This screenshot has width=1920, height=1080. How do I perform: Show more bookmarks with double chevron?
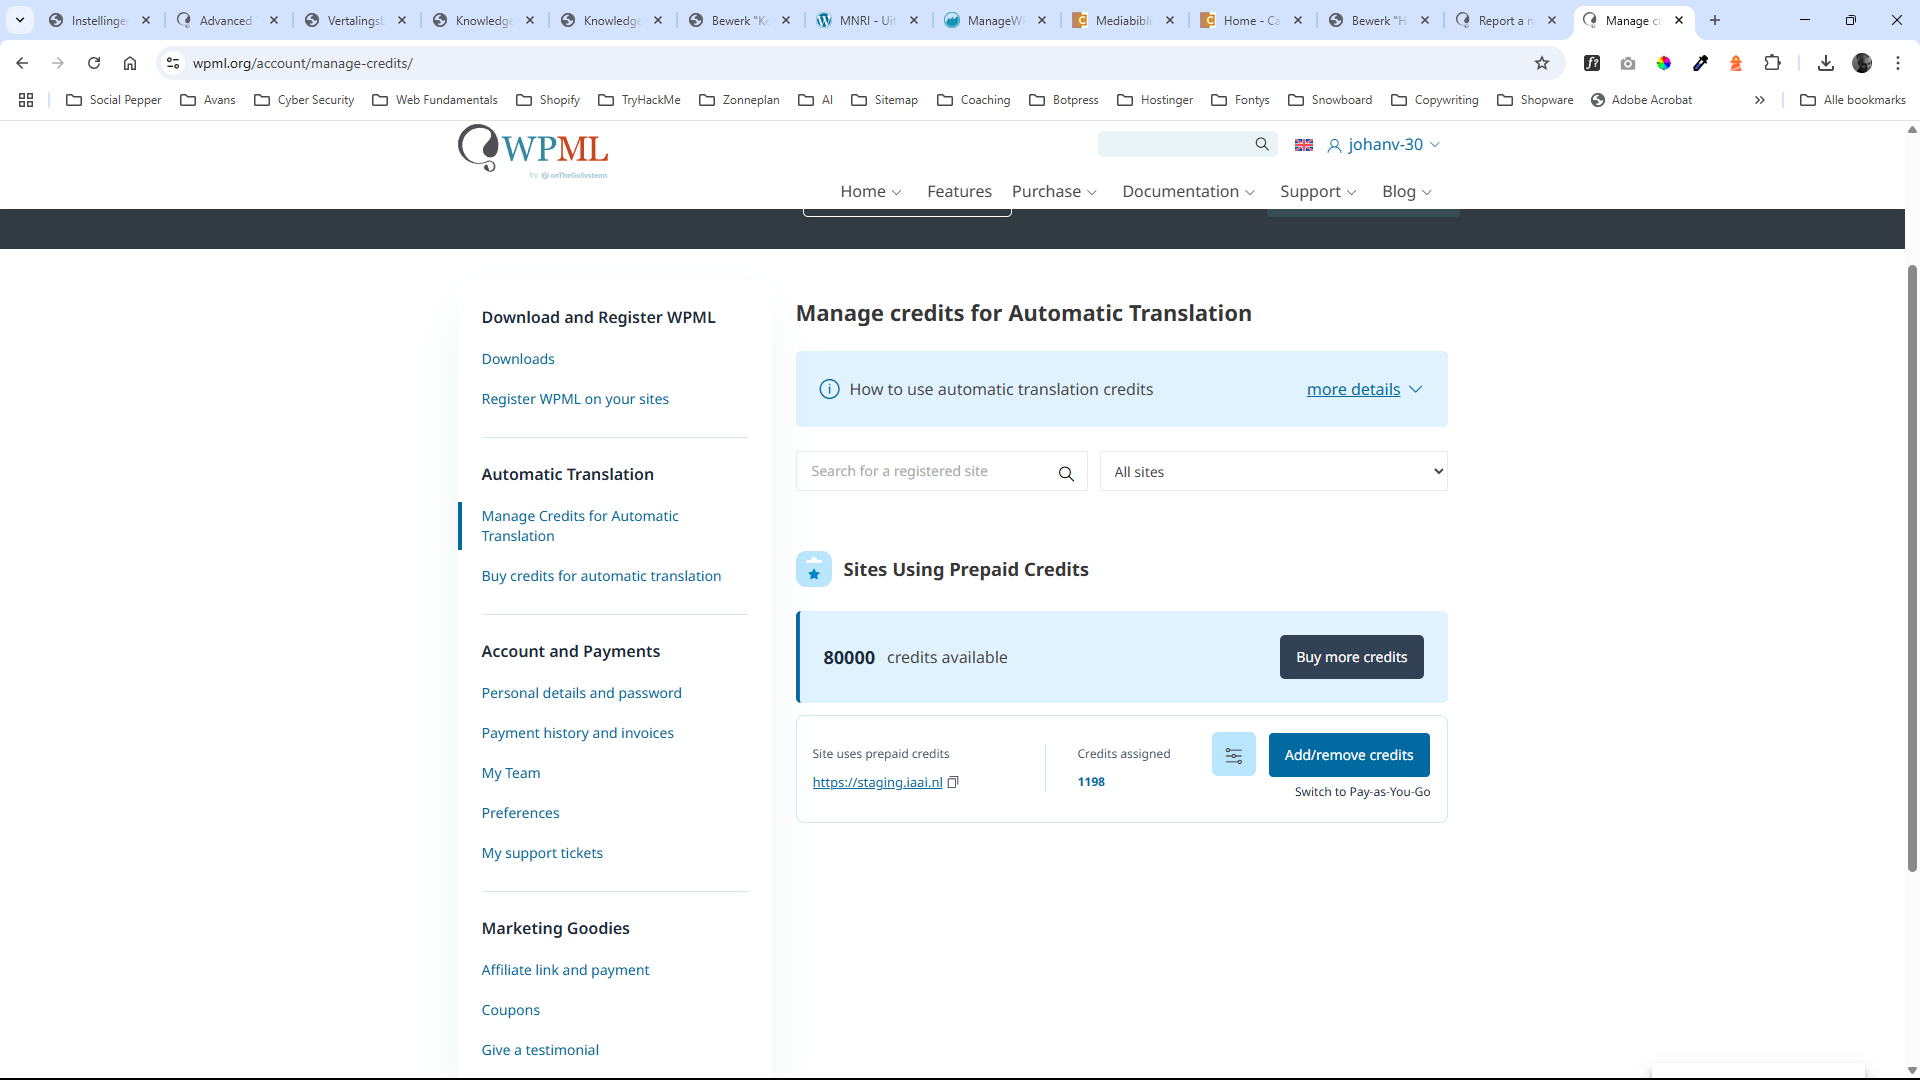1760,100
